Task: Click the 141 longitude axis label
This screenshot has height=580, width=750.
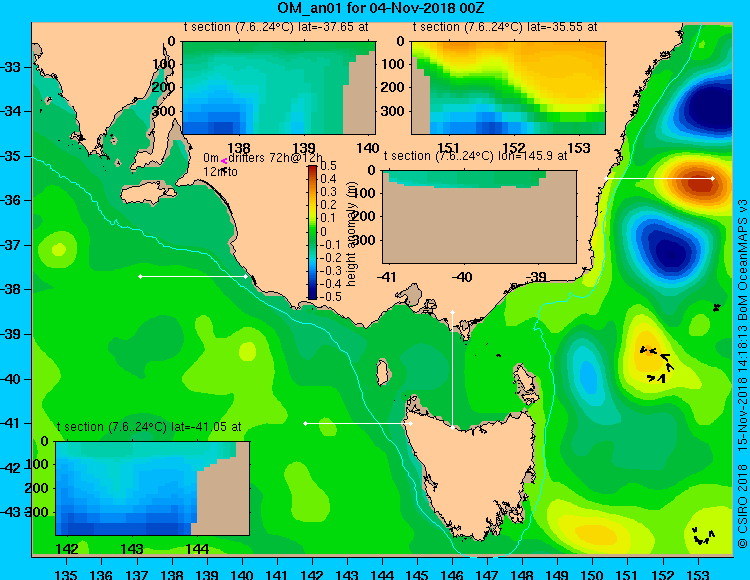Action: click(x=276, y=575)
